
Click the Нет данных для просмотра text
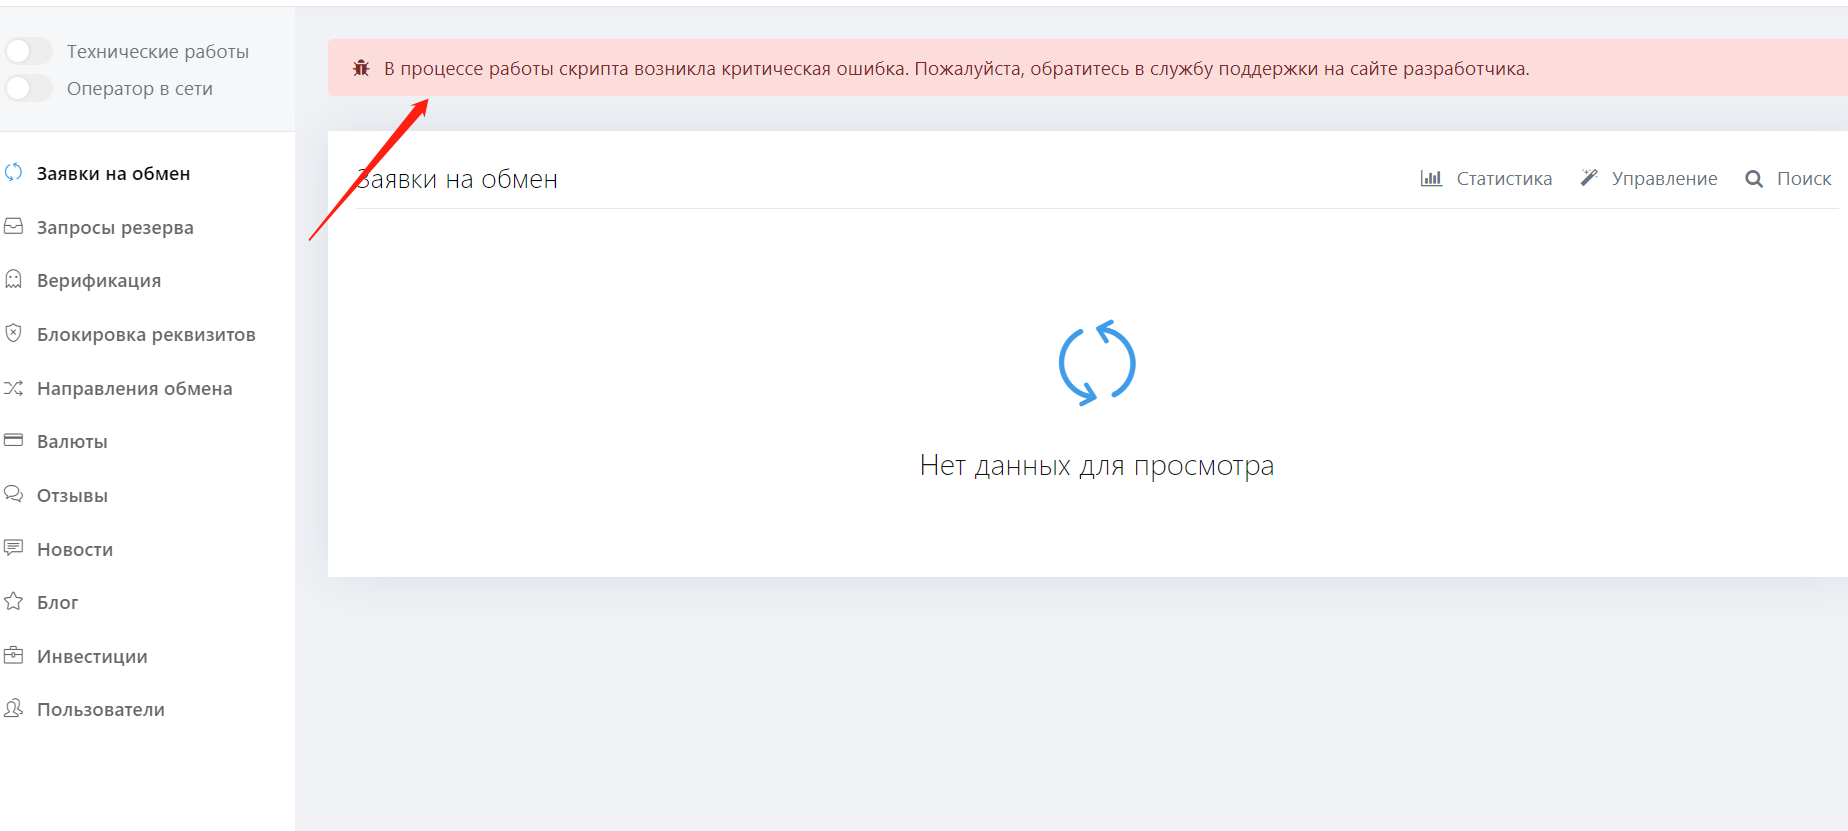(x=1097, y=465)
